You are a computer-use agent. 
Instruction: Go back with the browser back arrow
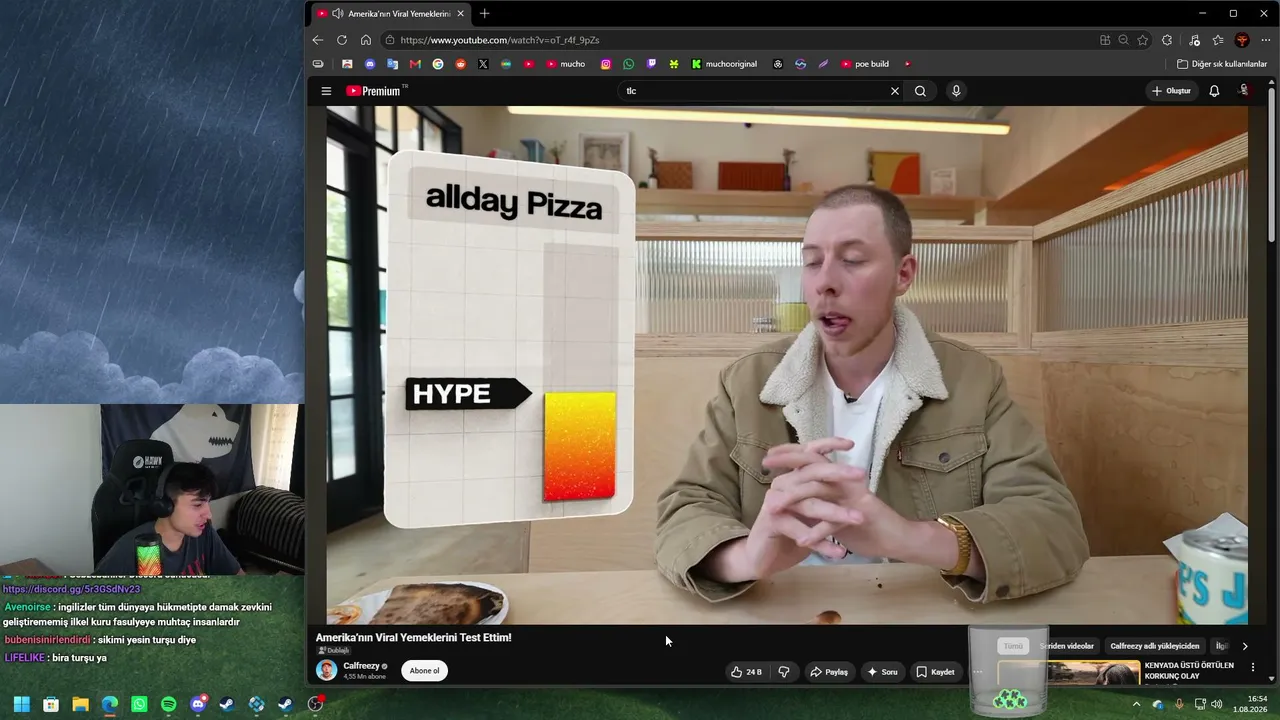tap(317, 40)
